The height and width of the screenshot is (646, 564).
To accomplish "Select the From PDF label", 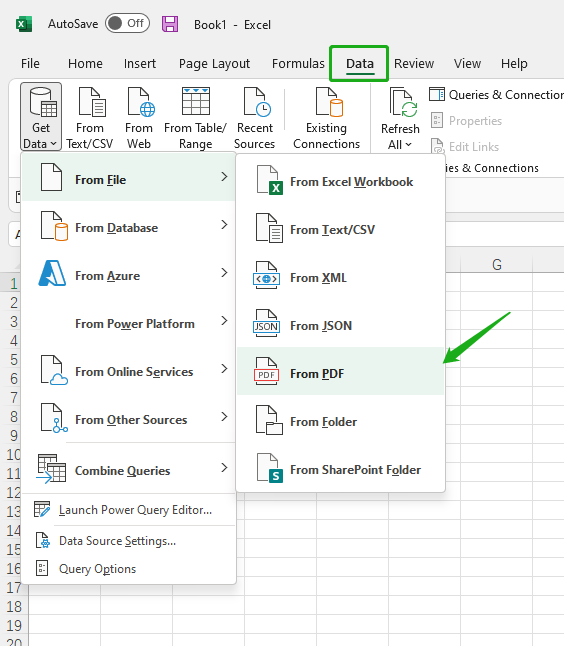I will click(317, 374).
